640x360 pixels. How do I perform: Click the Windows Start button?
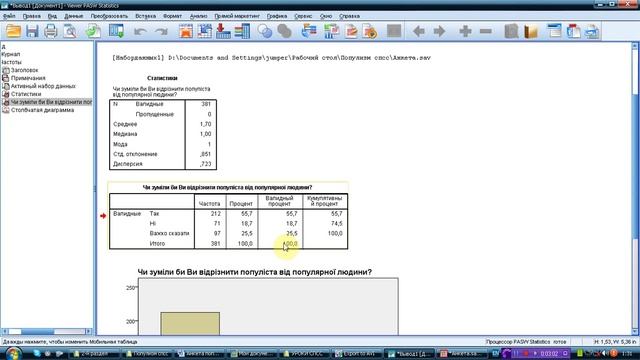13,353
